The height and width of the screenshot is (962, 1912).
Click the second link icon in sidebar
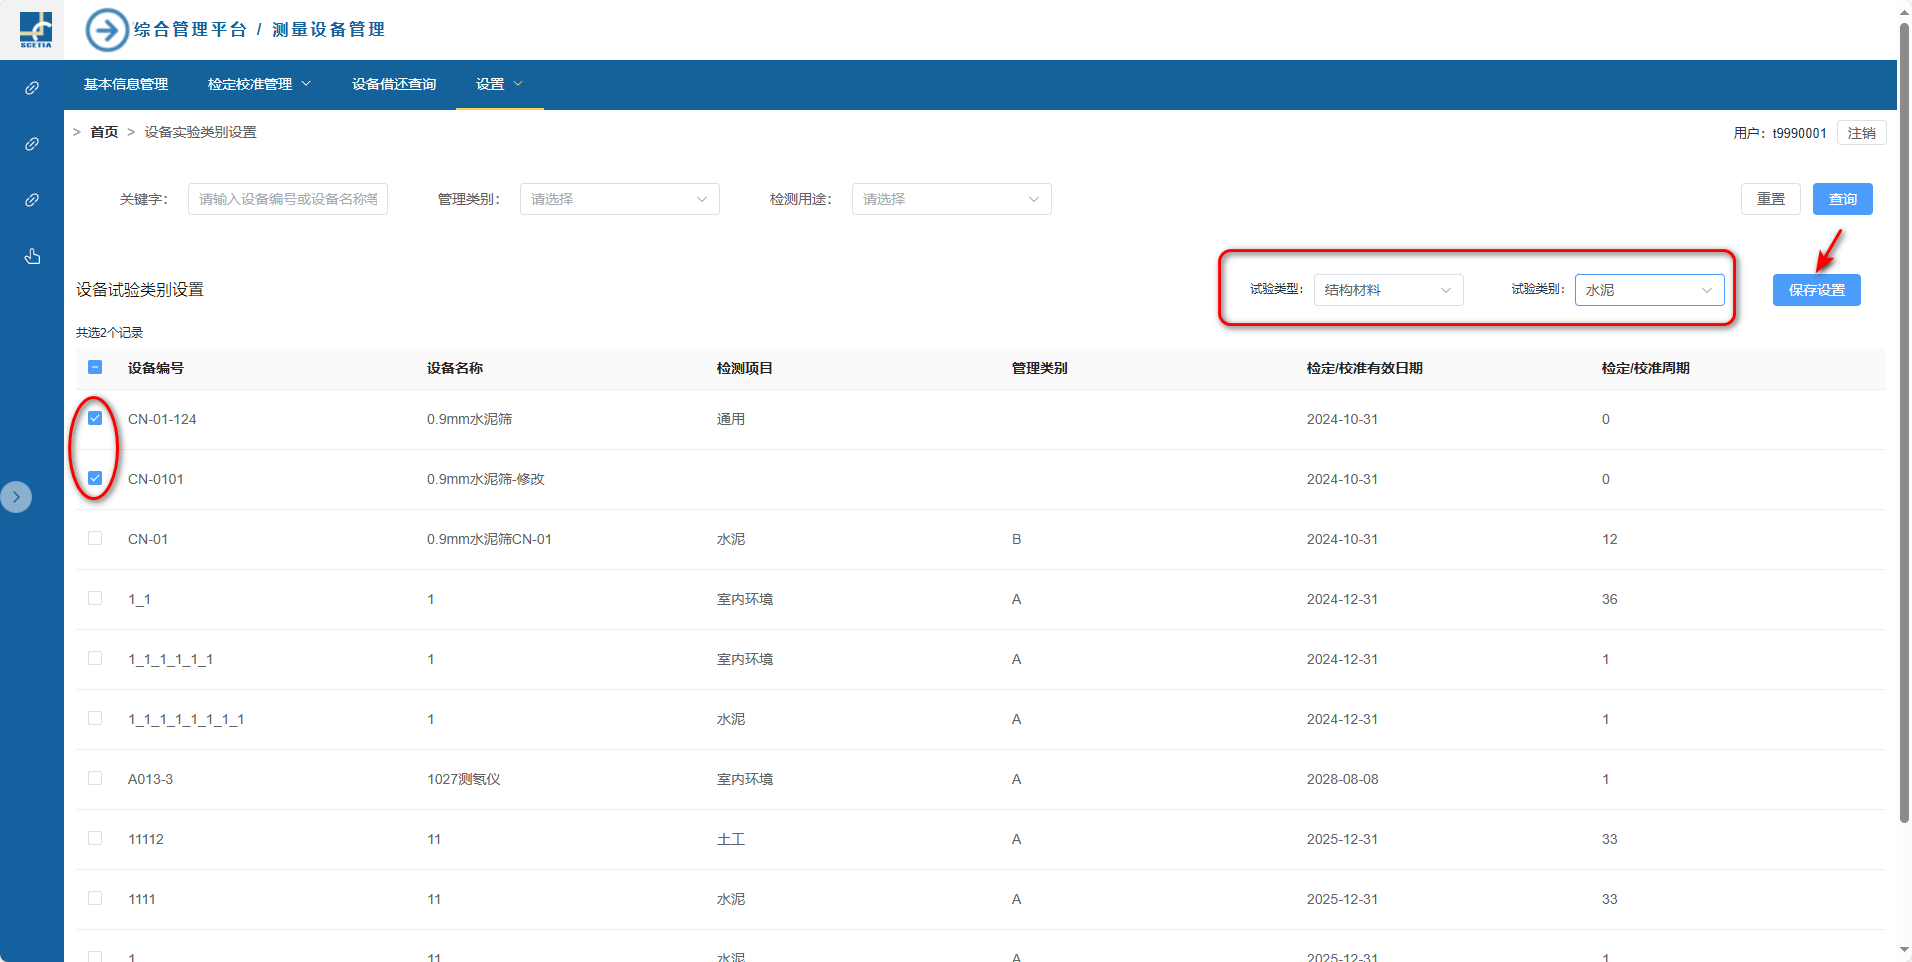32,144
